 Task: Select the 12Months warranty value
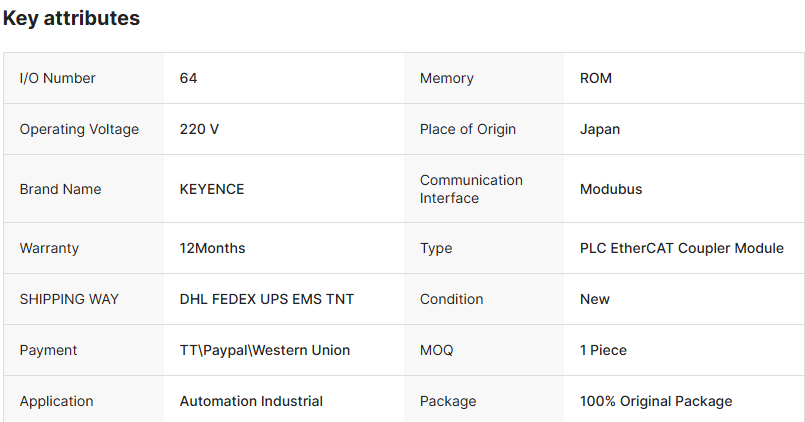pyautogui.click(x=212, y=248)
